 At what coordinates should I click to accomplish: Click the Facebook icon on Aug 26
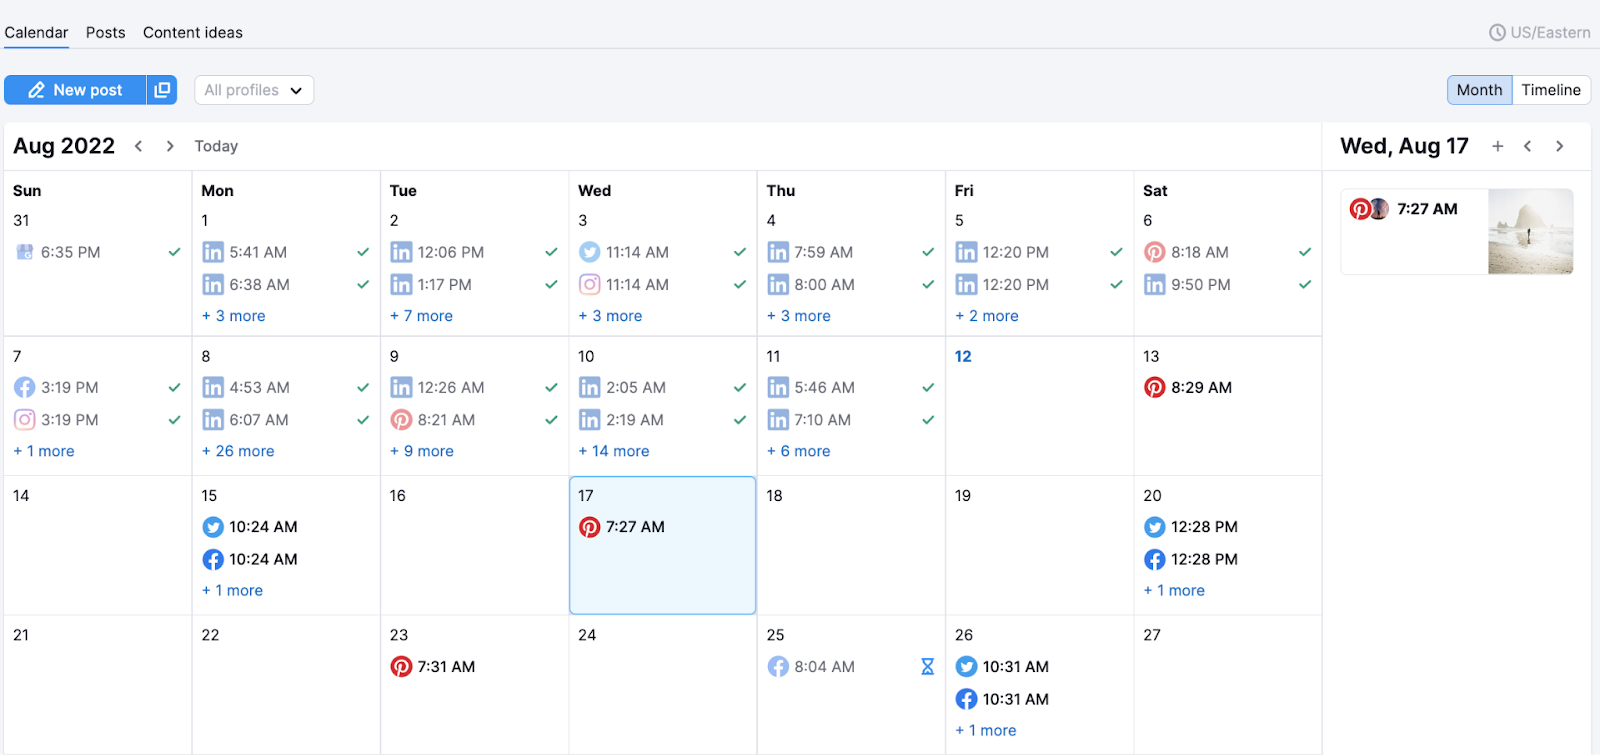[x=966, y=699]
